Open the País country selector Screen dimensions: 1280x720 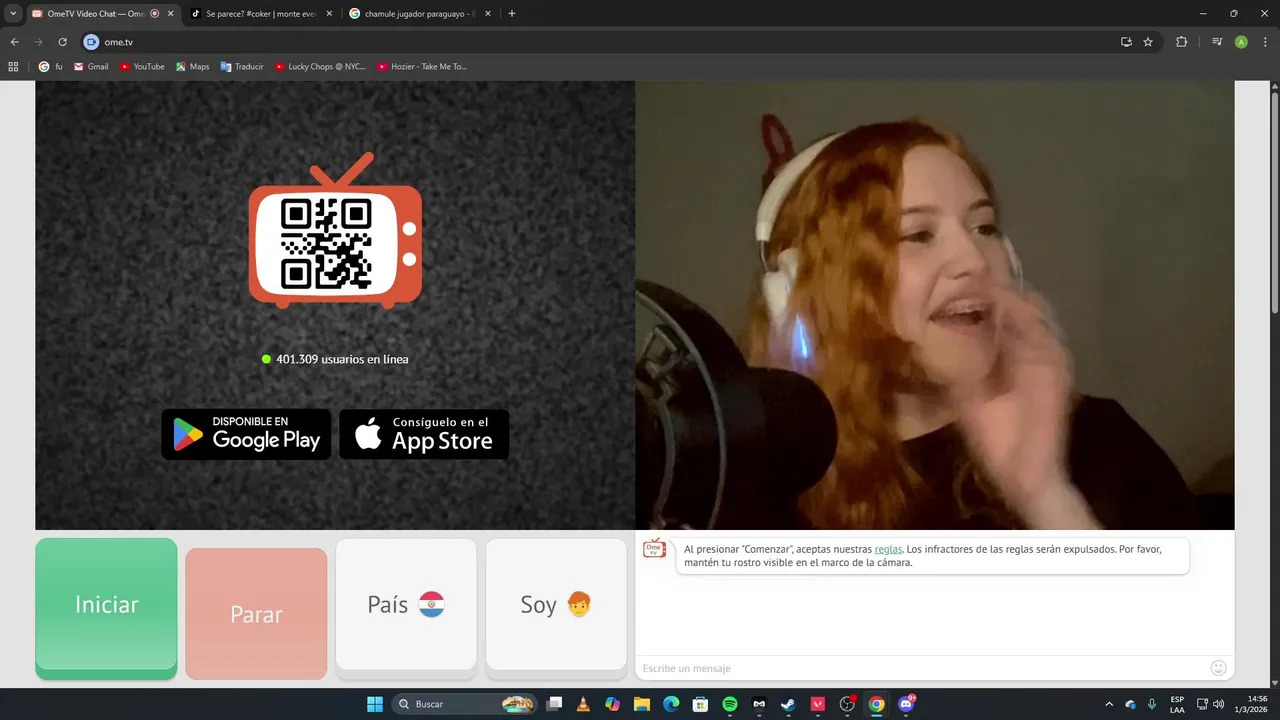(x=406, y=604)
